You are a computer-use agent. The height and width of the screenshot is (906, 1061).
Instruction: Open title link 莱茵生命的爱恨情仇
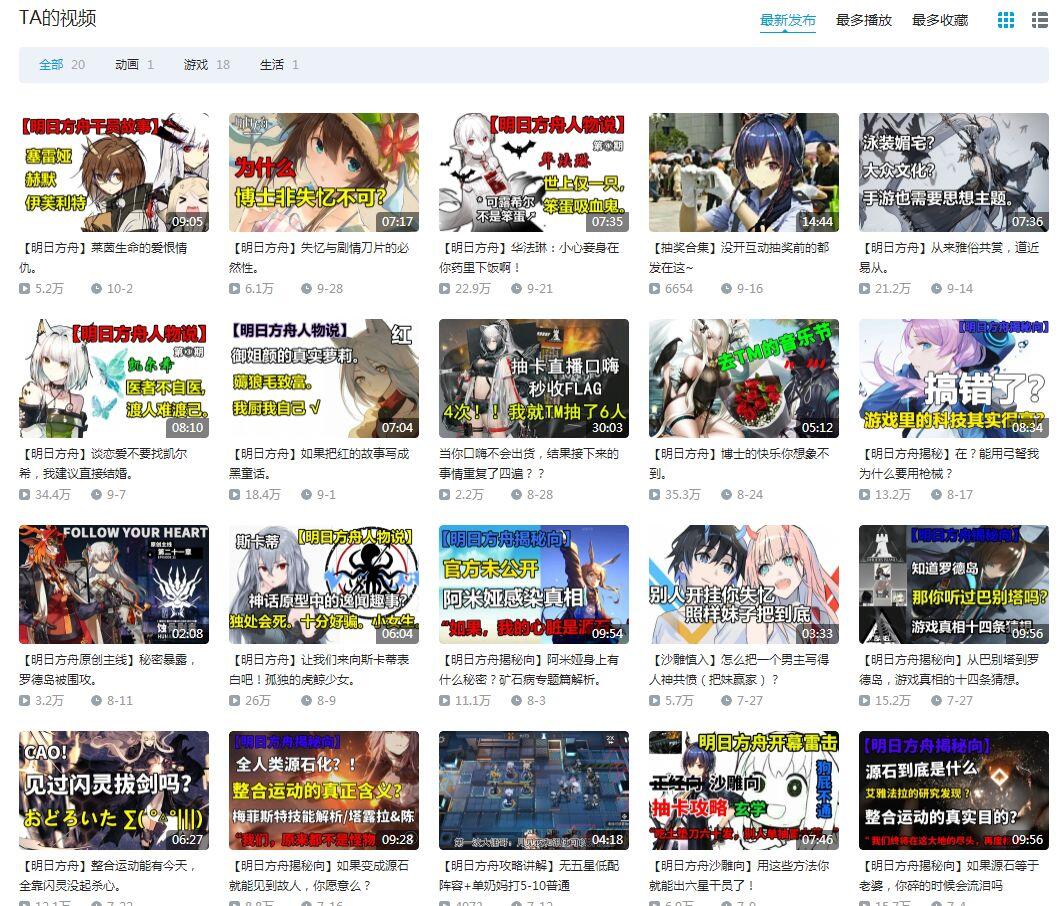(x=103, y=257)
